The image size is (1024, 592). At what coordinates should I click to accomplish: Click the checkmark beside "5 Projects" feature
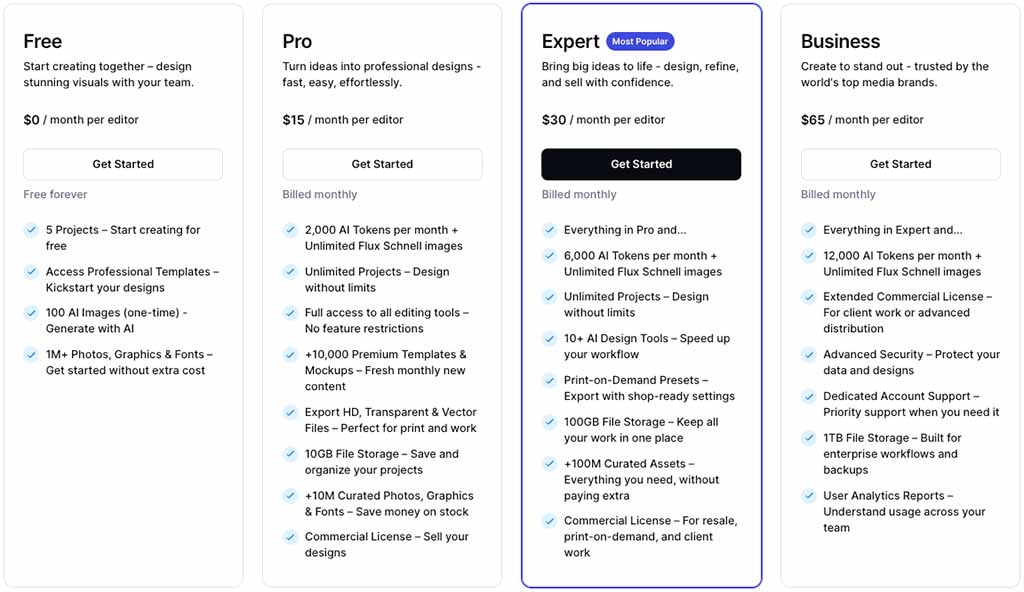[31, 230]
